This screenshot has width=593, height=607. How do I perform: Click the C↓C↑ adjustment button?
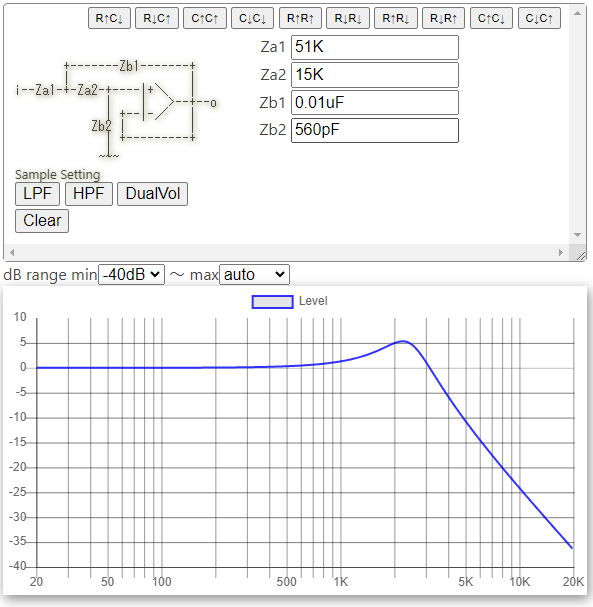[x=539, y=18]
